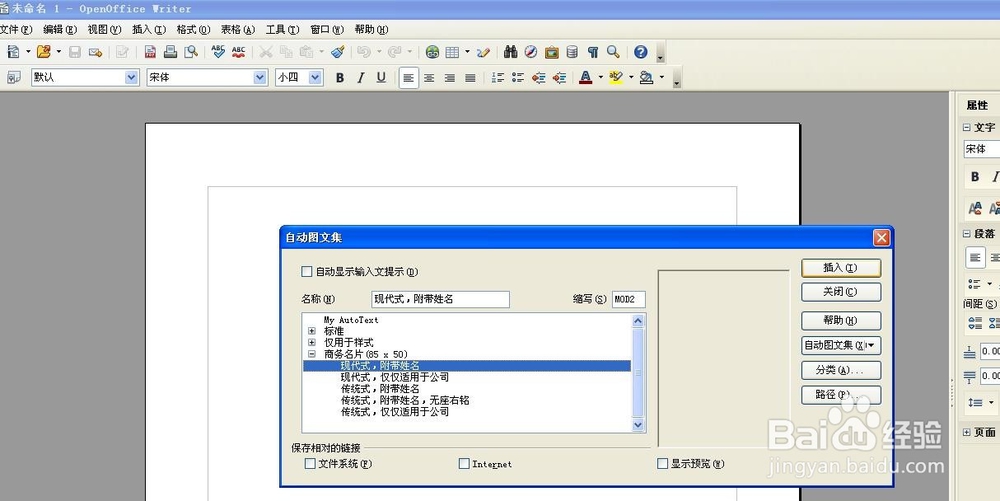The image size is (1000, 501).
Task: Open the 编辑 menu
Action: (60, 29)
